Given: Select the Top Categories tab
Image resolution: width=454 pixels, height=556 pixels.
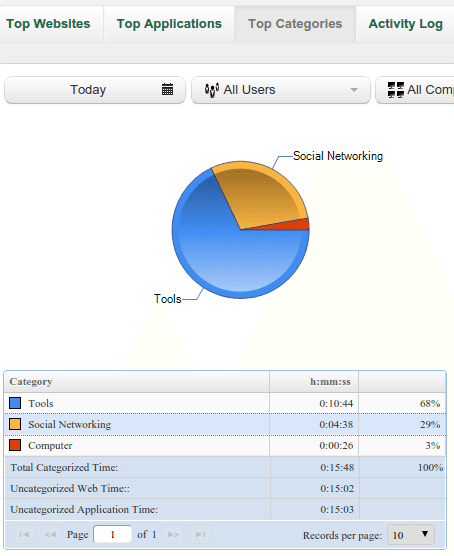Looking at the screenshot, I should (x=295, y=24).
